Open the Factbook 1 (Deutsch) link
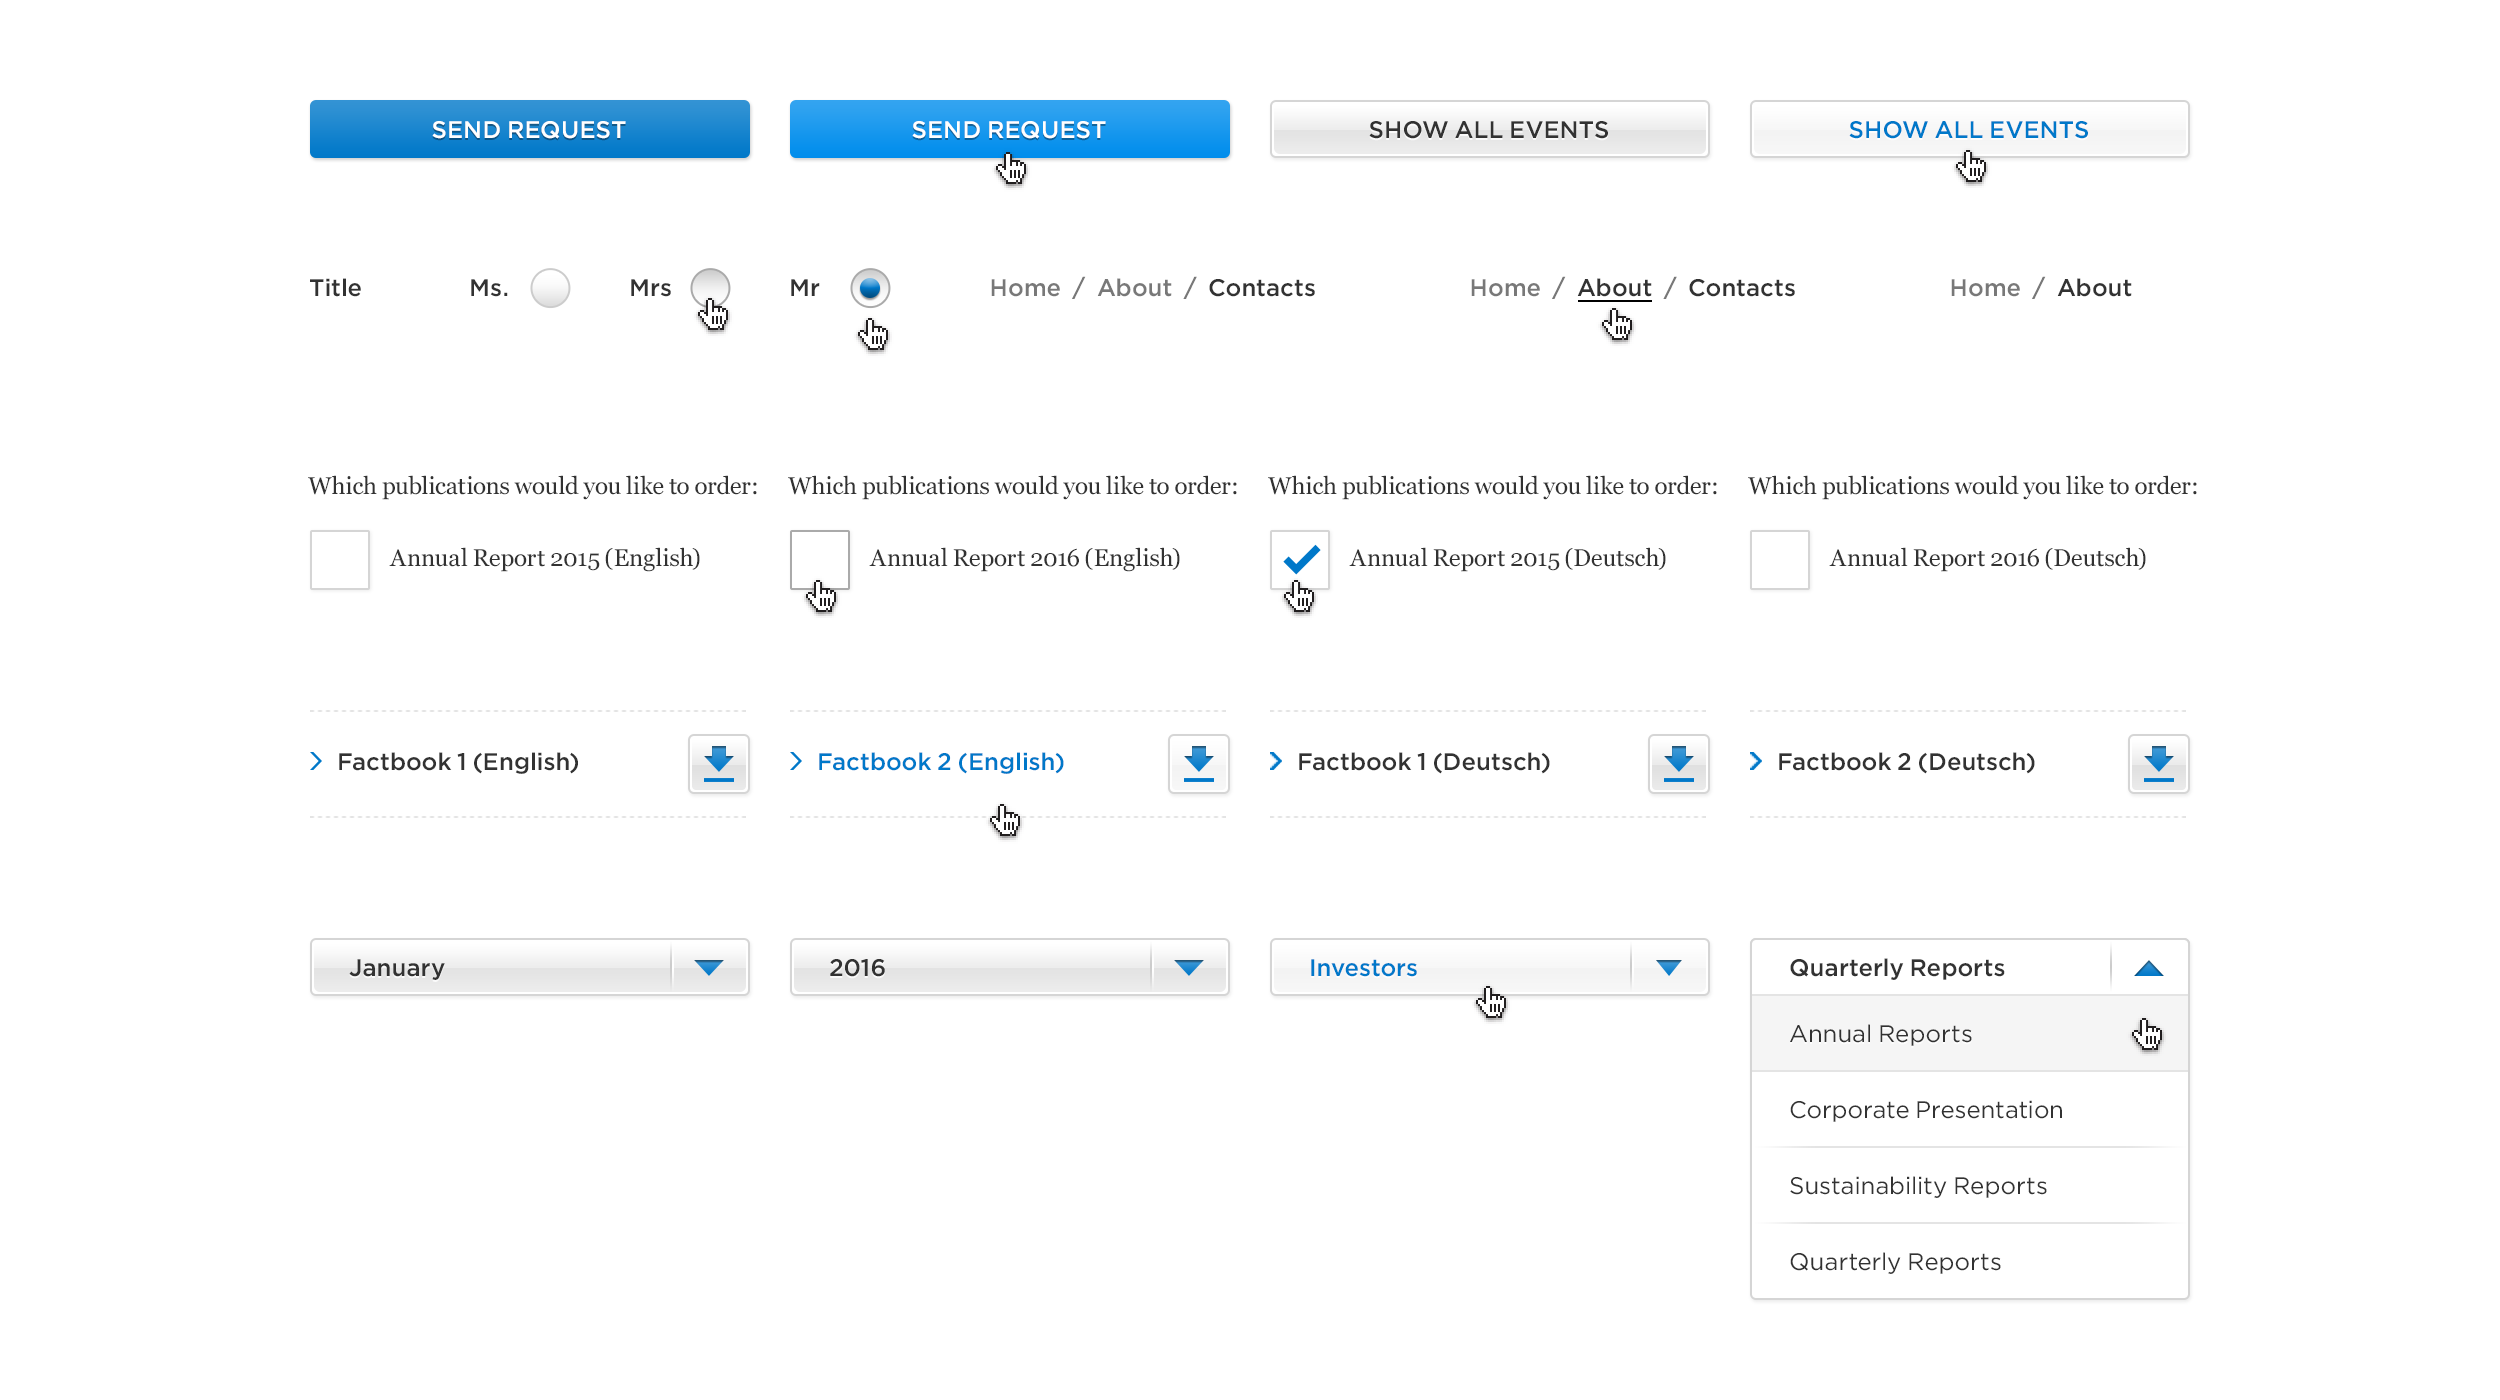This screenshot has width=2500, height=1400. coord(1423,762)
